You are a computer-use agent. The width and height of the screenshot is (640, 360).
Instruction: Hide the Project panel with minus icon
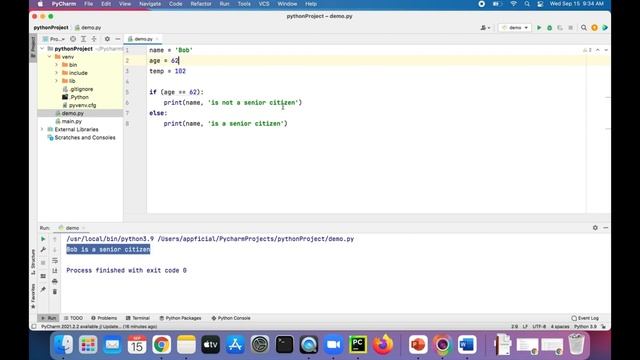coord(118,39)
